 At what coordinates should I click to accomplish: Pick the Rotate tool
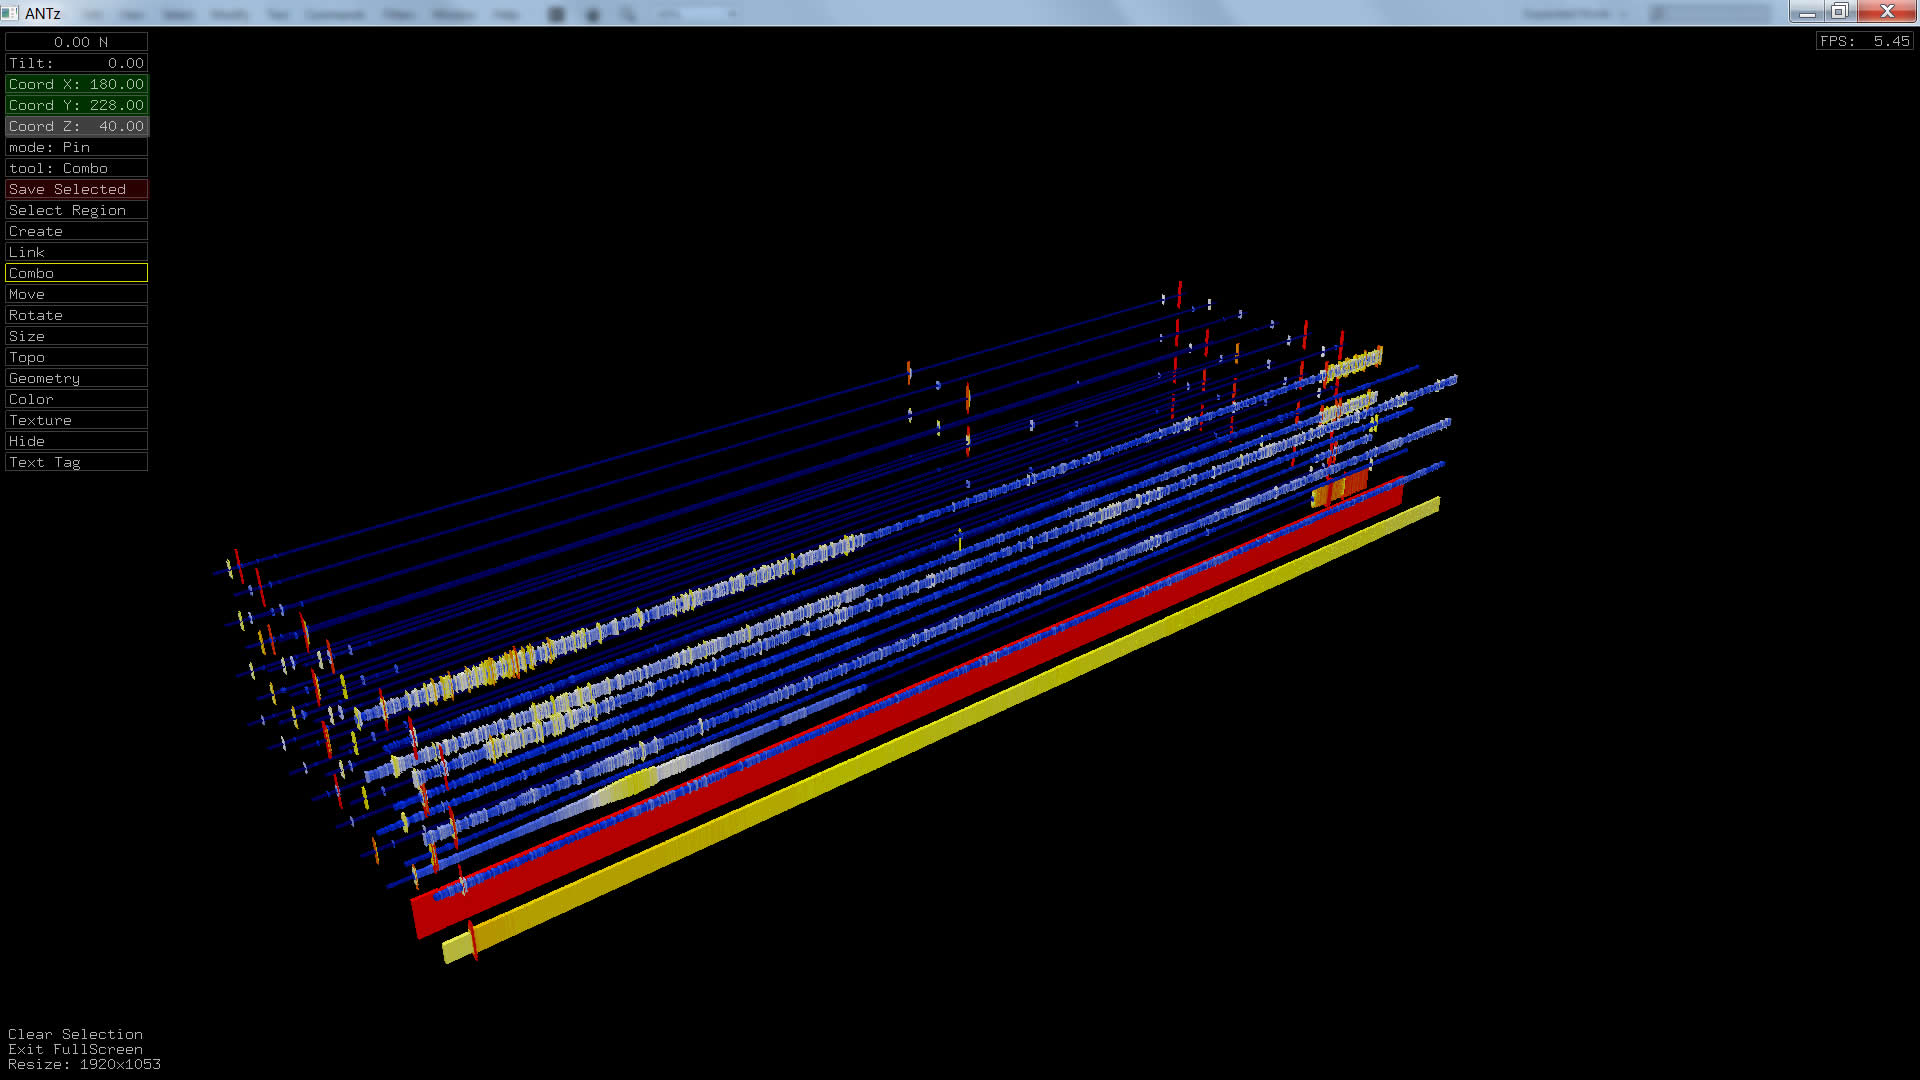coord(76,315)
